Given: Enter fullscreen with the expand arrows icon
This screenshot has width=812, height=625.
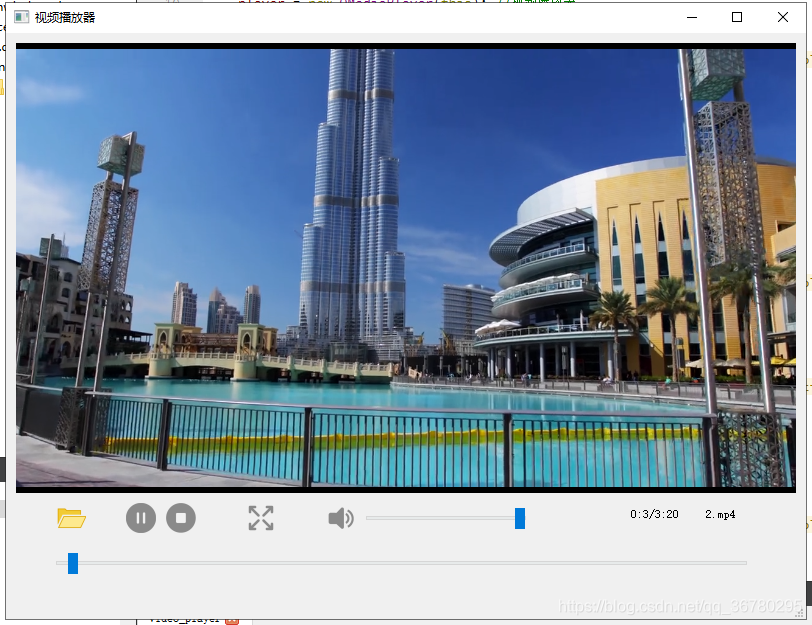Looking at the screenshot, I should pyautogui.click(x=261, y=518).
